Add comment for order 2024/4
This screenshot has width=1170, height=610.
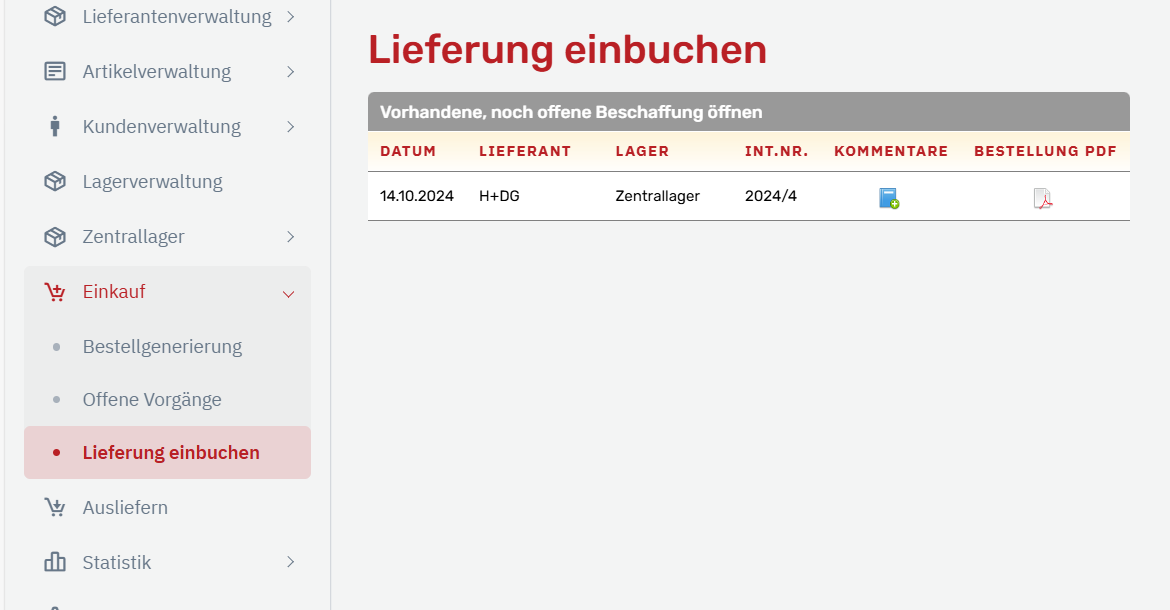point(889,198)
